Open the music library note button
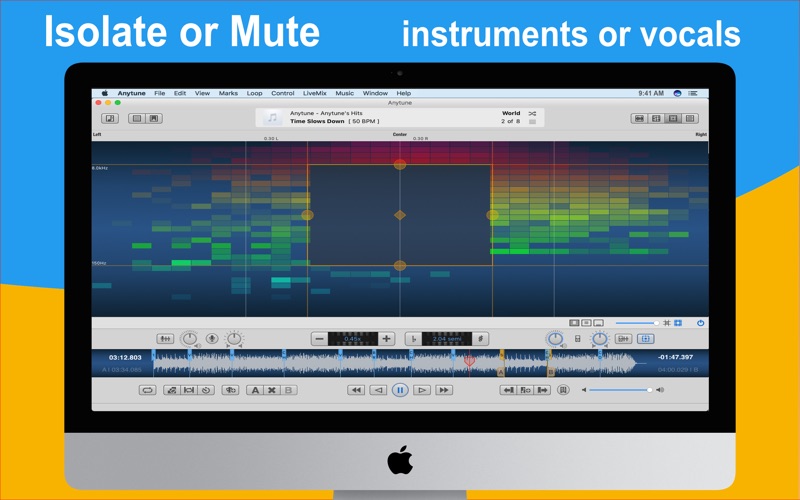This screenshot has width=800, height=500. pyautogui.click(x=110, y=118)
